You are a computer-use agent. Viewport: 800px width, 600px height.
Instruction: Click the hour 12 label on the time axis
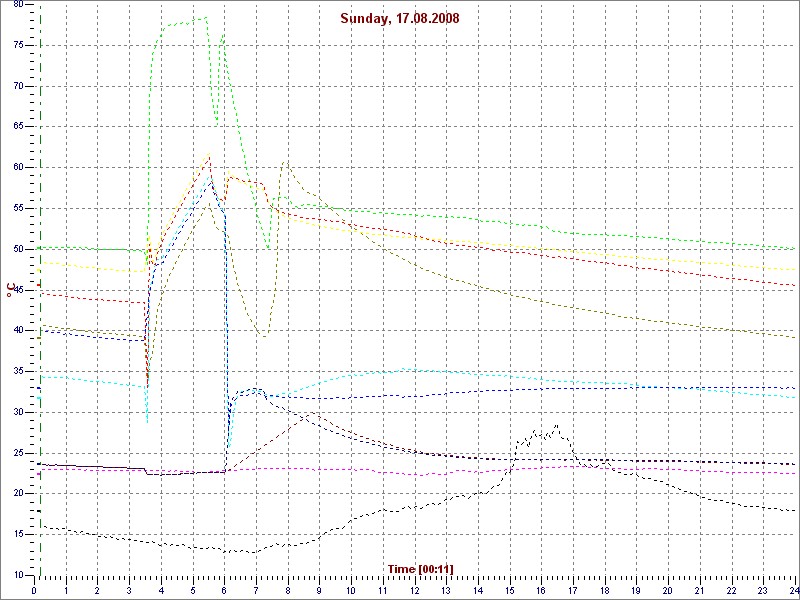pos(415,591)
